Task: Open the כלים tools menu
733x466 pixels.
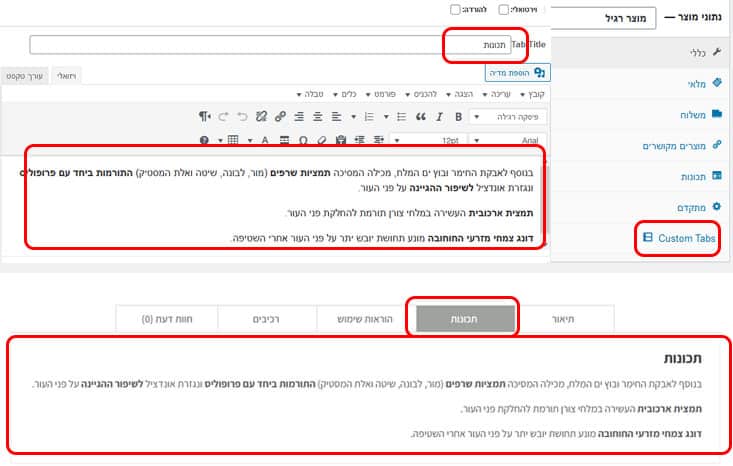Action: [345, 94]
